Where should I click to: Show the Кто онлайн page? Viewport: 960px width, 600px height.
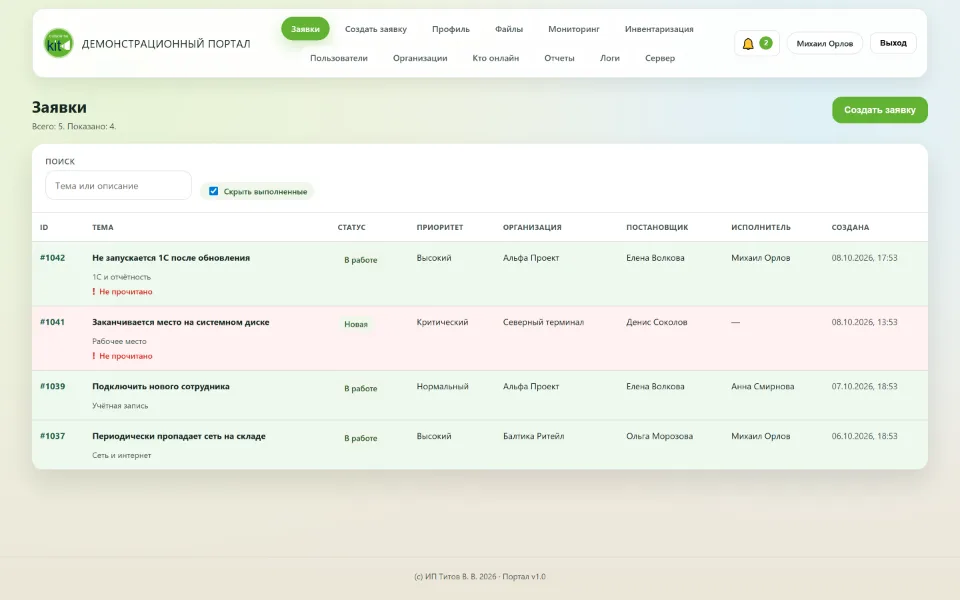click(495, 58)
